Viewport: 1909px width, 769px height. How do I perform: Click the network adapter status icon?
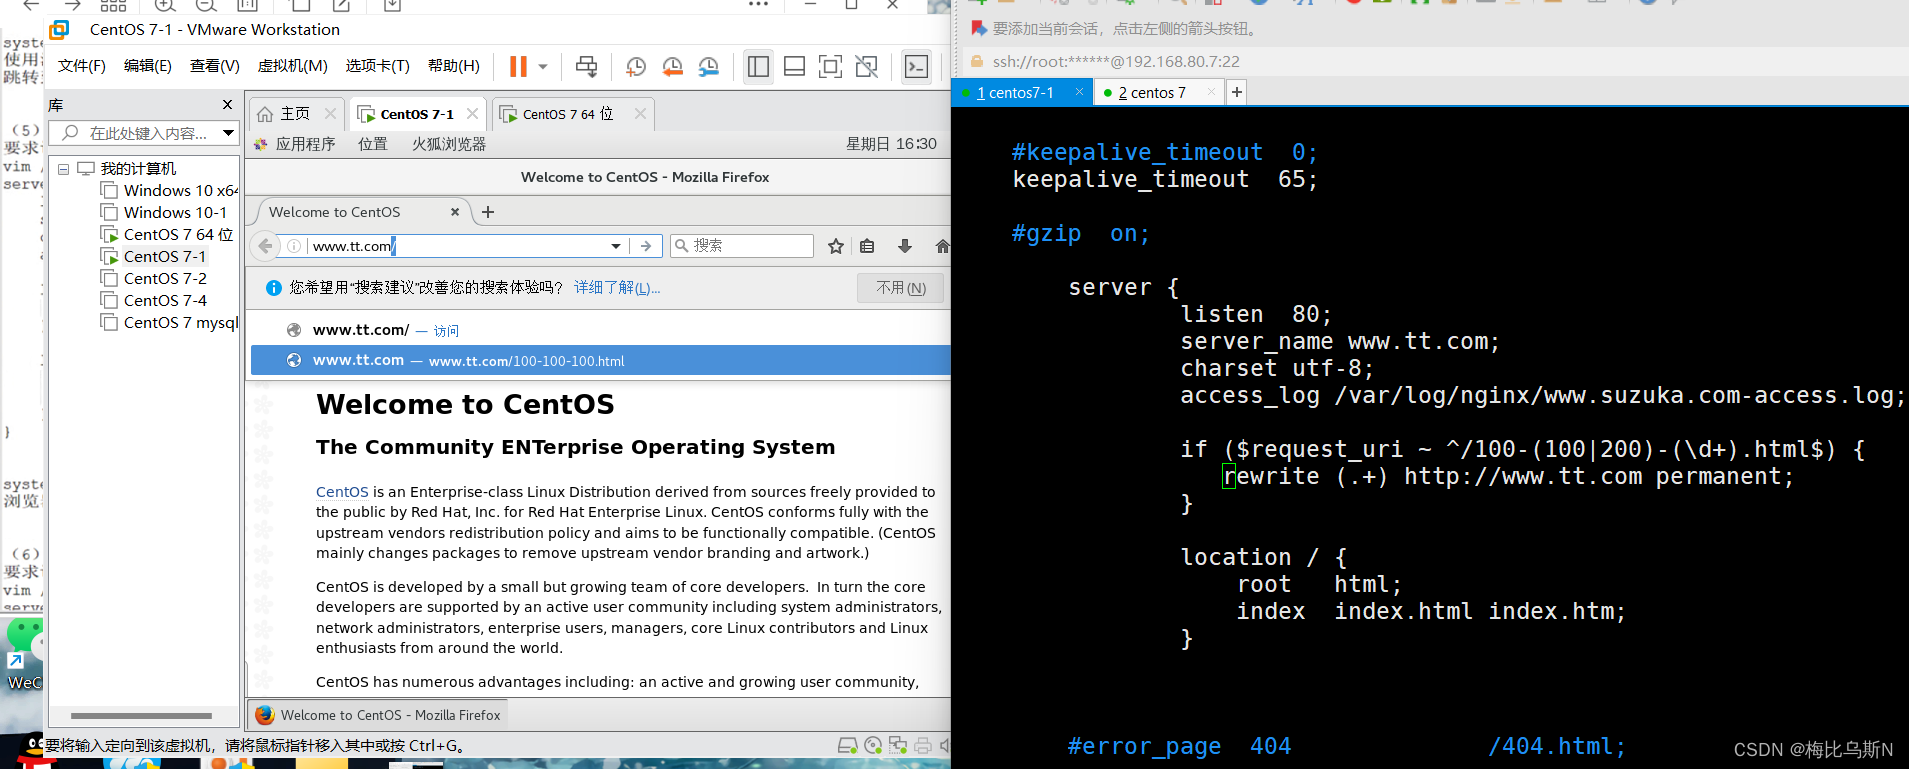(x=898, y=746)
